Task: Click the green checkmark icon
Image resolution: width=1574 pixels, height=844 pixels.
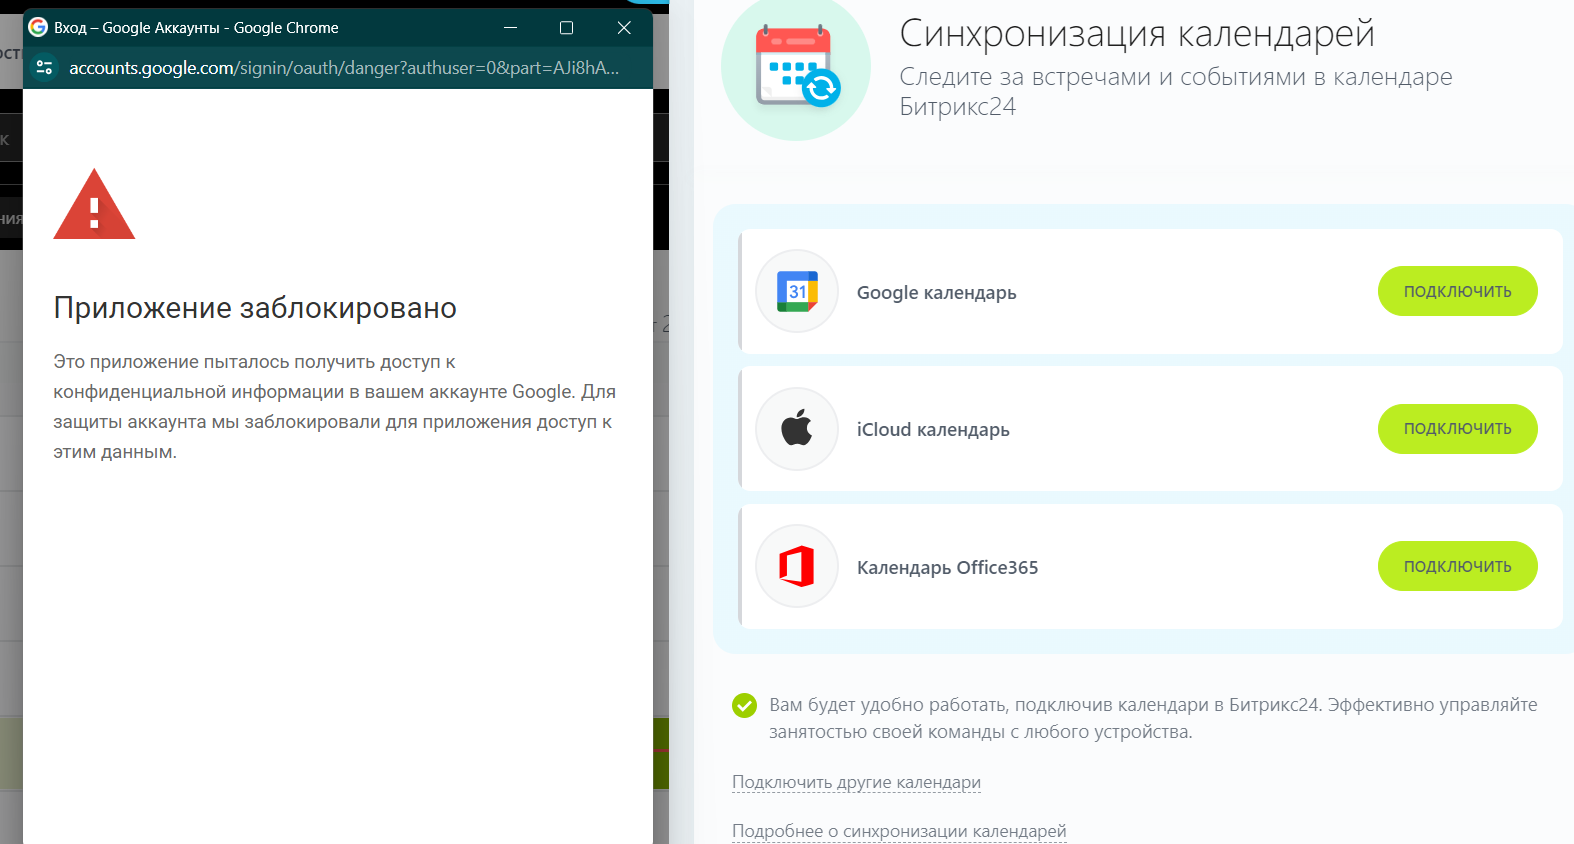Action: coord(744,706)
